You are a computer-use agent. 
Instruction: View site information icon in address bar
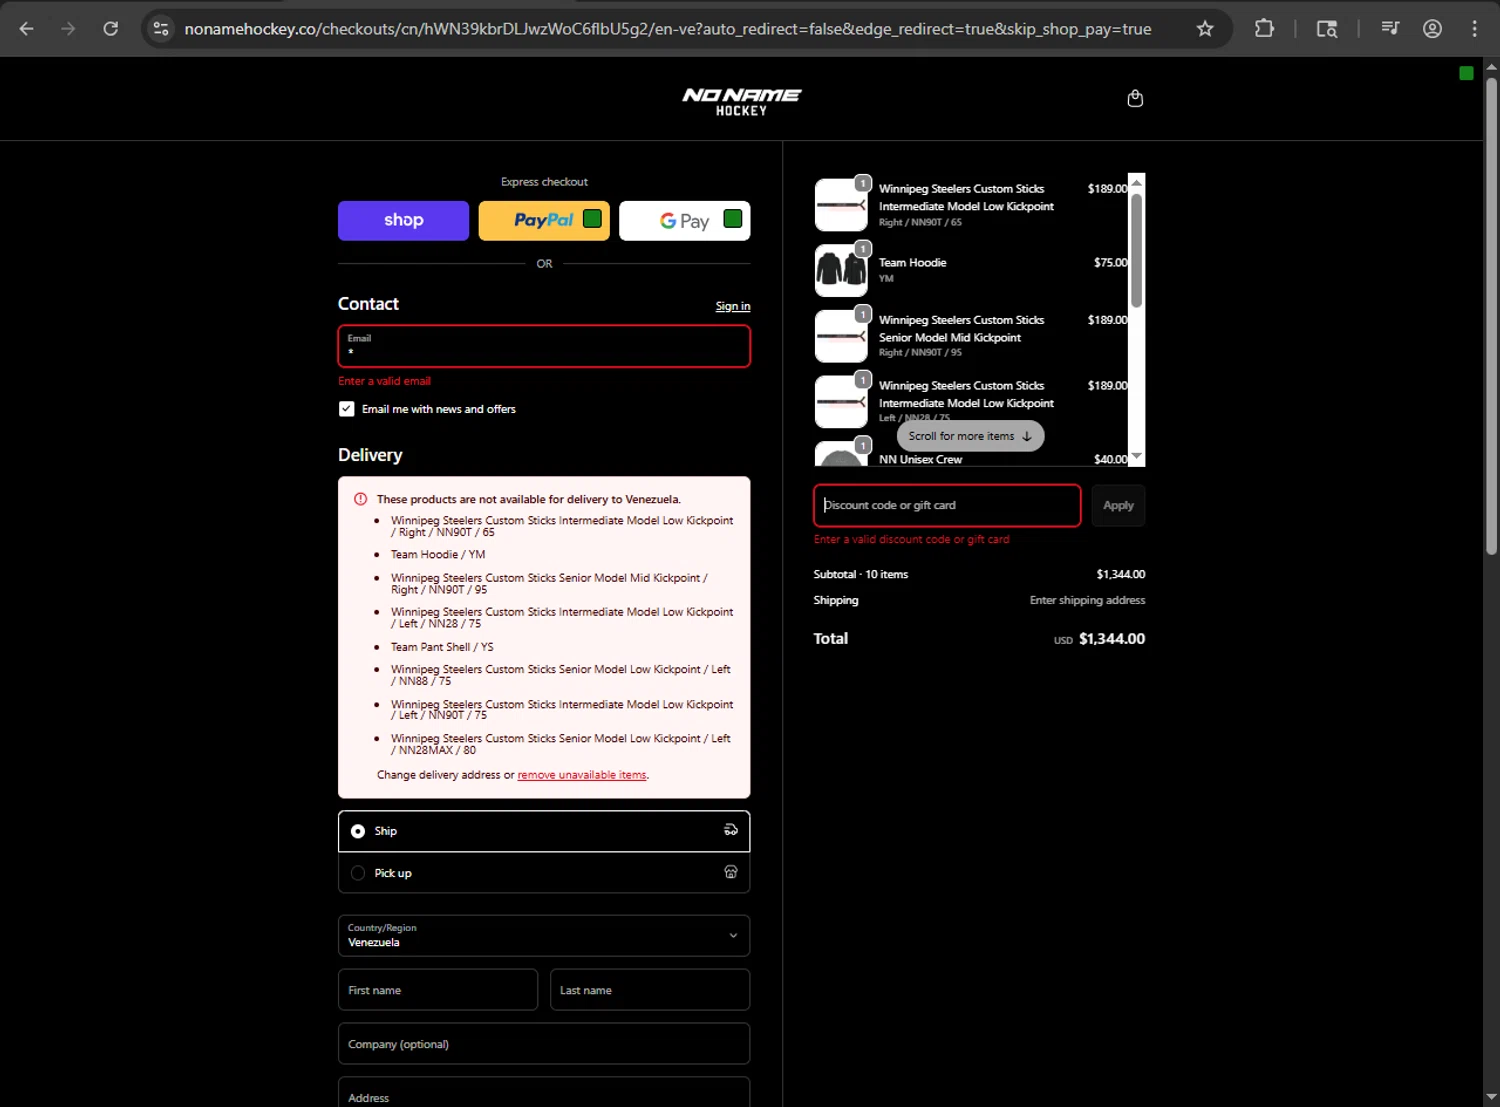pos(161,29)
